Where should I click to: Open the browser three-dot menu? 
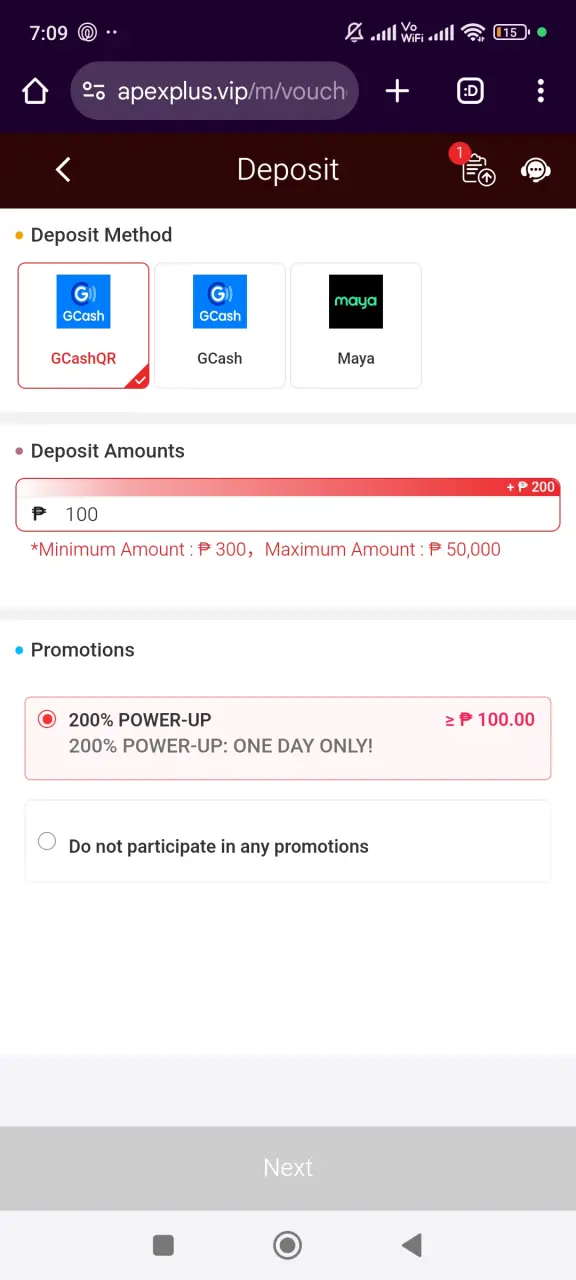(540, 91)
